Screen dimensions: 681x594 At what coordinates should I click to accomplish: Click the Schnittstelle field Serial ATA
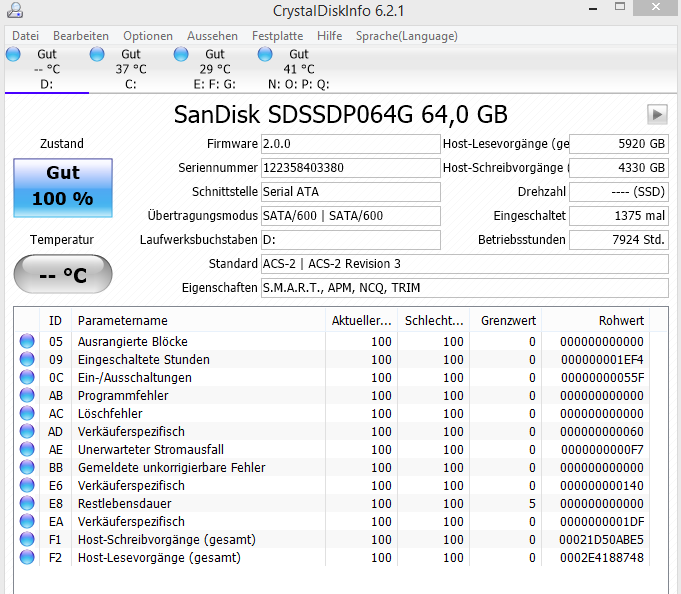click(350, 191)
